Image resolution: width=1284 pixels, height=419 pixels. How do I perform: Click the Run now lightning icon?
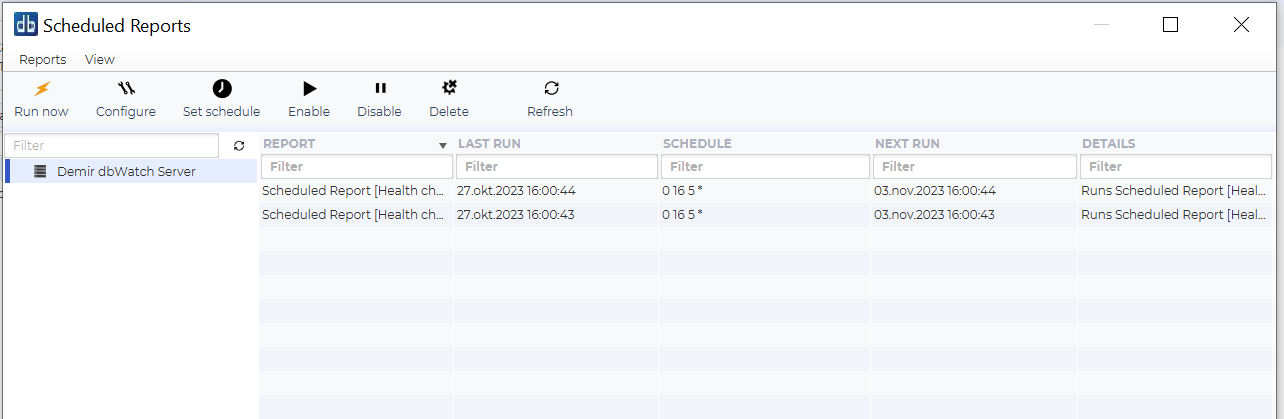[41, 89]
